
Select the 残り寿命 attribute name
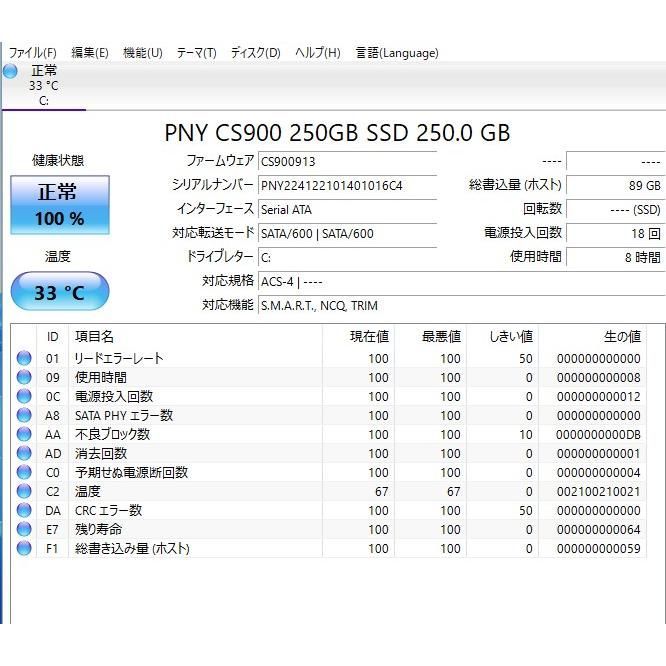pyautogui.click(x=99, y=530)
